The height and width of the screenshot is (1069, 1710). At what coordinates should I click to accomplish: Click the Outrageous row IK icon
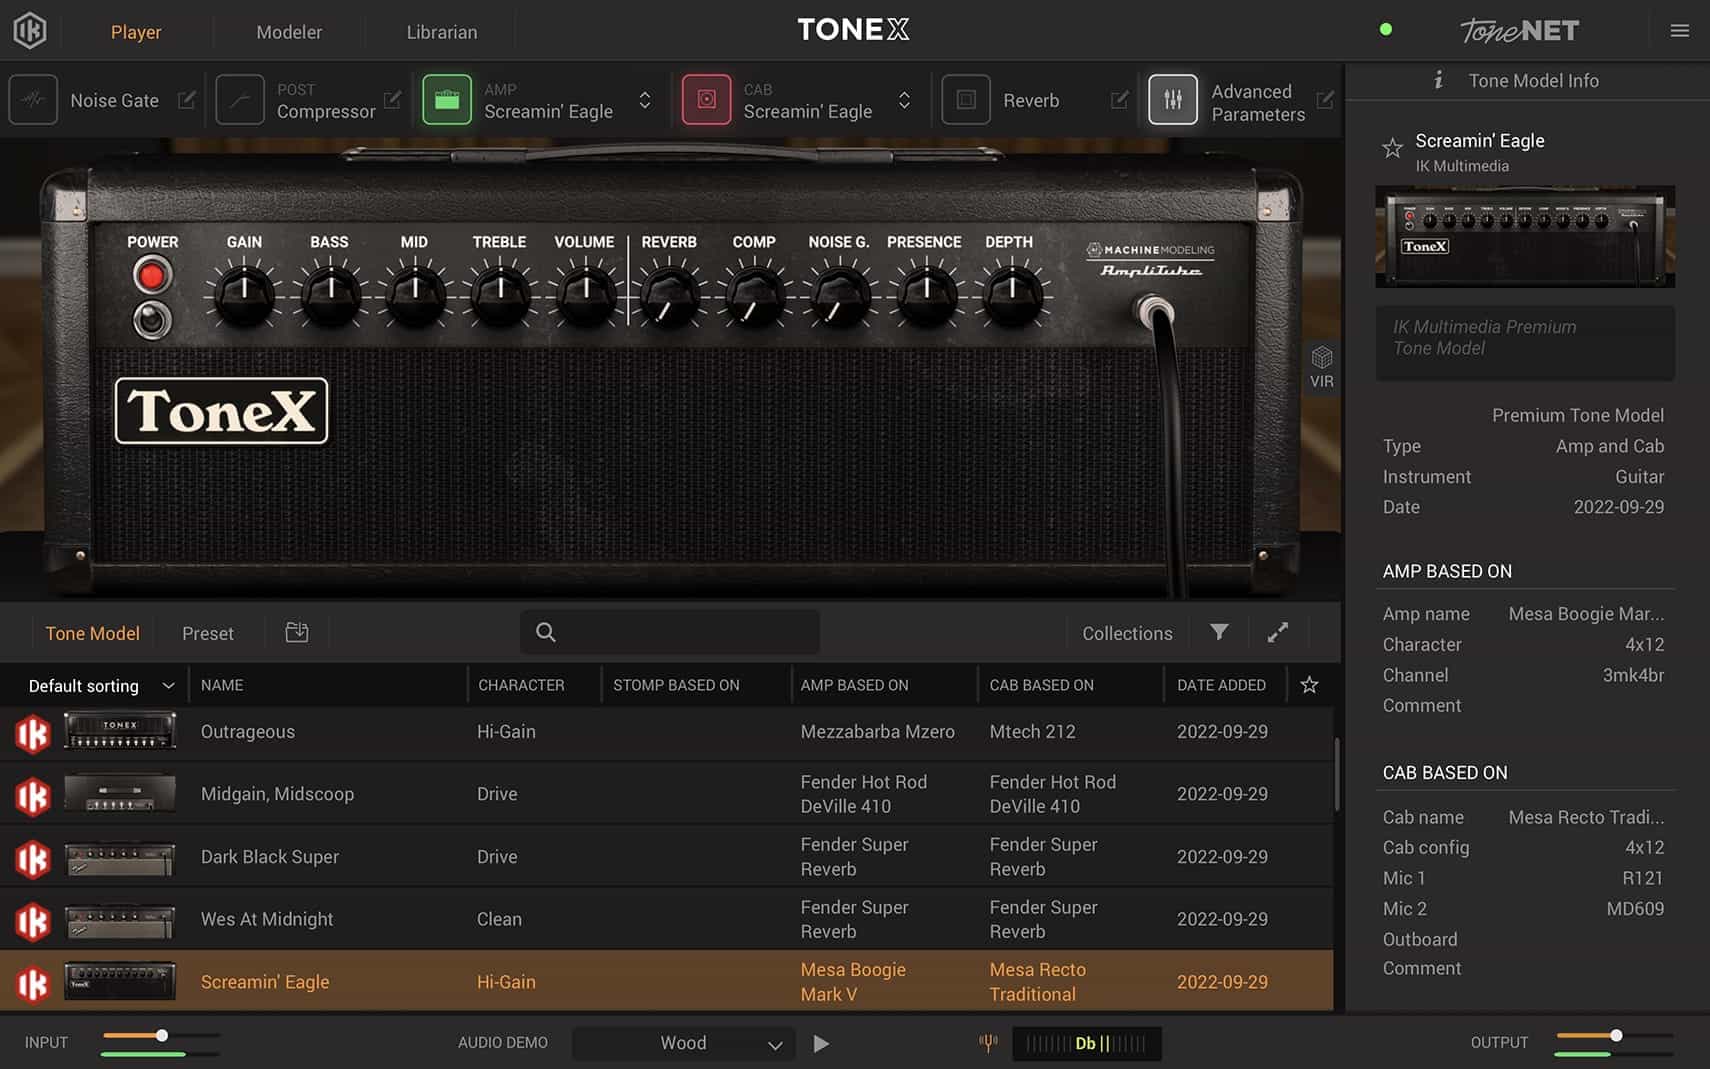click(x=32, y=733)
